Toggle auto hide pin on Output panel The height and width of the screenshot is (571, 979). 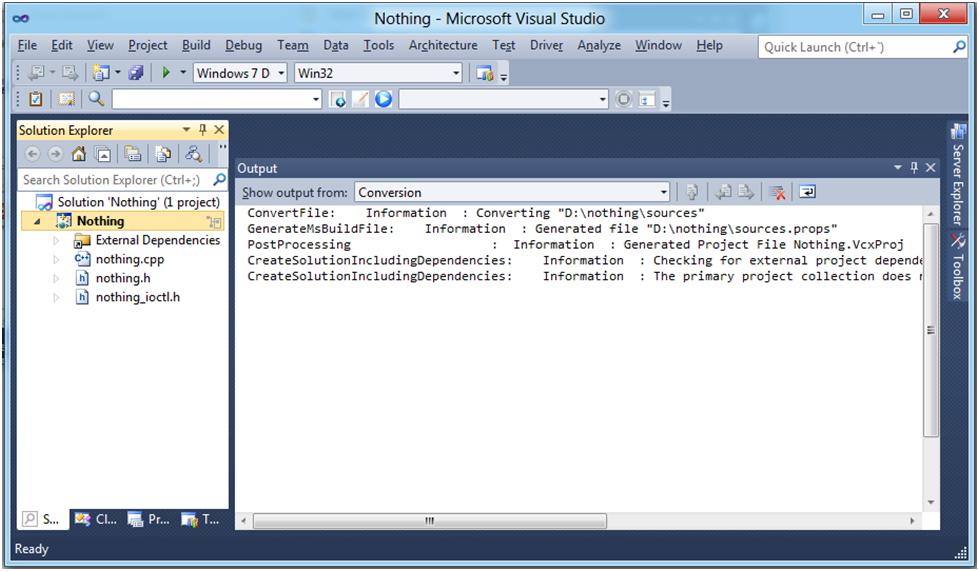[x=914, y=168]
